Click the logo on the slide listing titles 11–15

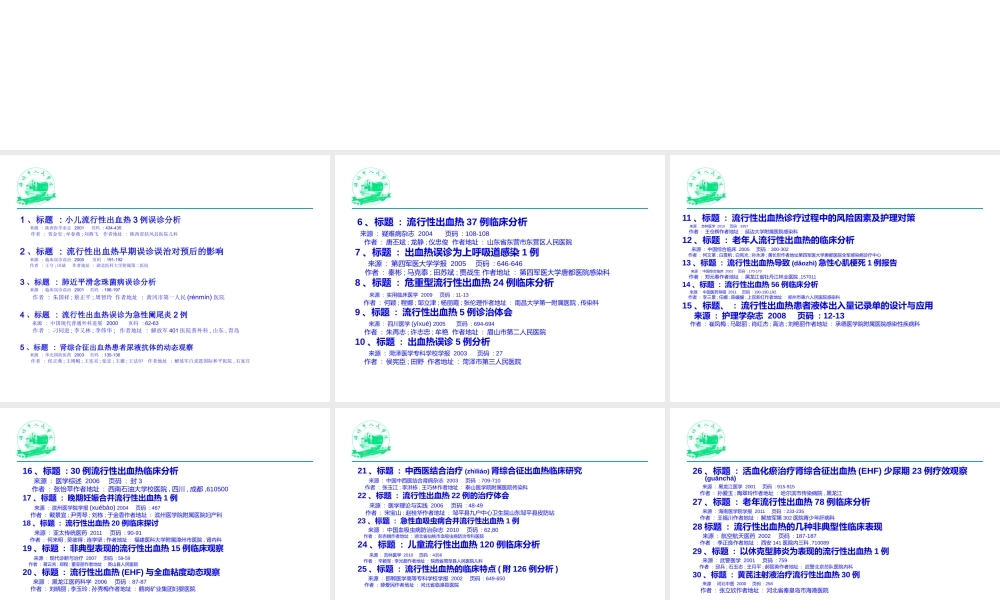(706, 187)
